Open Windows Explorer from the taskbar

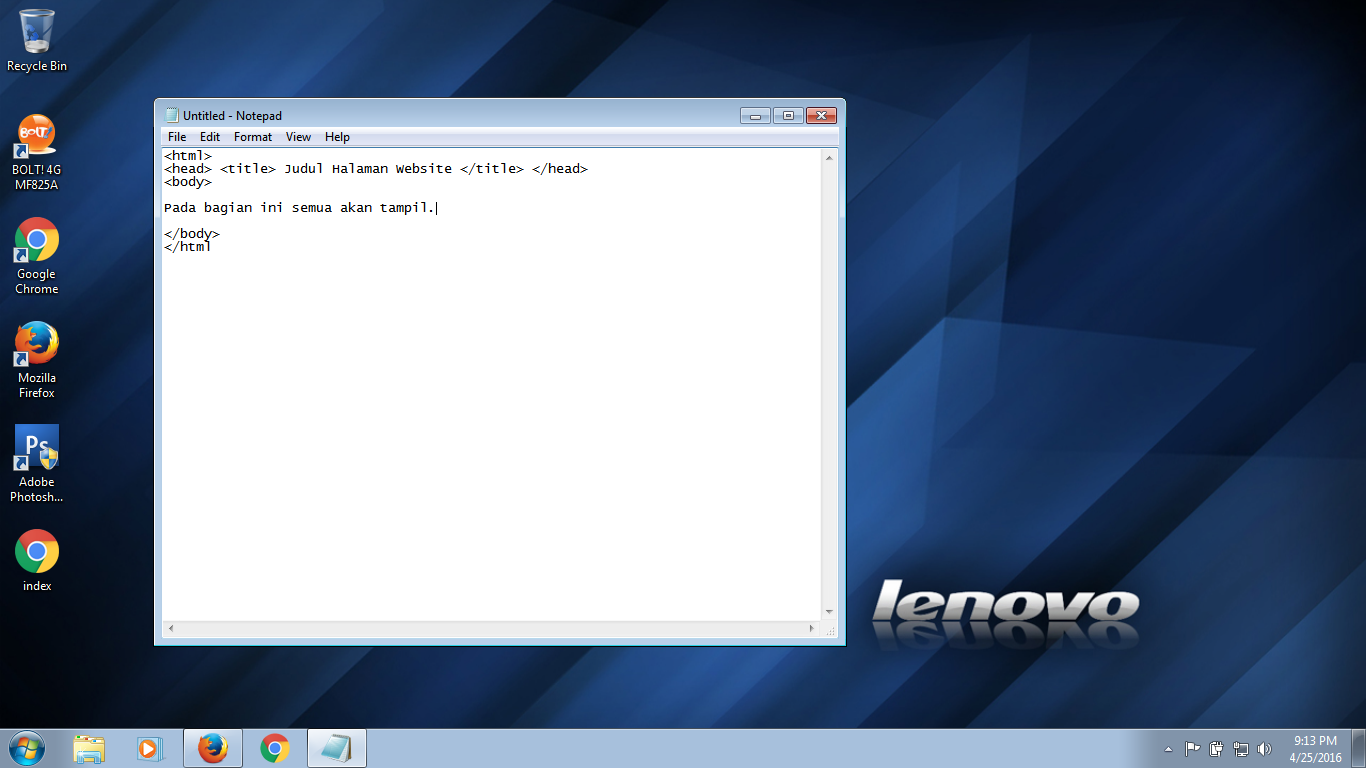point(90,747)
